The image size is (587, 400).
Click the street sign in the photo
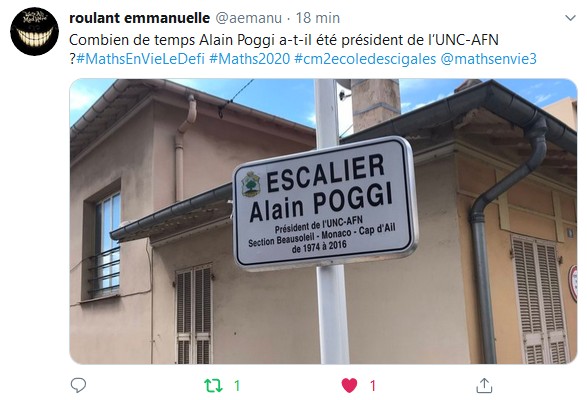[x=325, y=202]
